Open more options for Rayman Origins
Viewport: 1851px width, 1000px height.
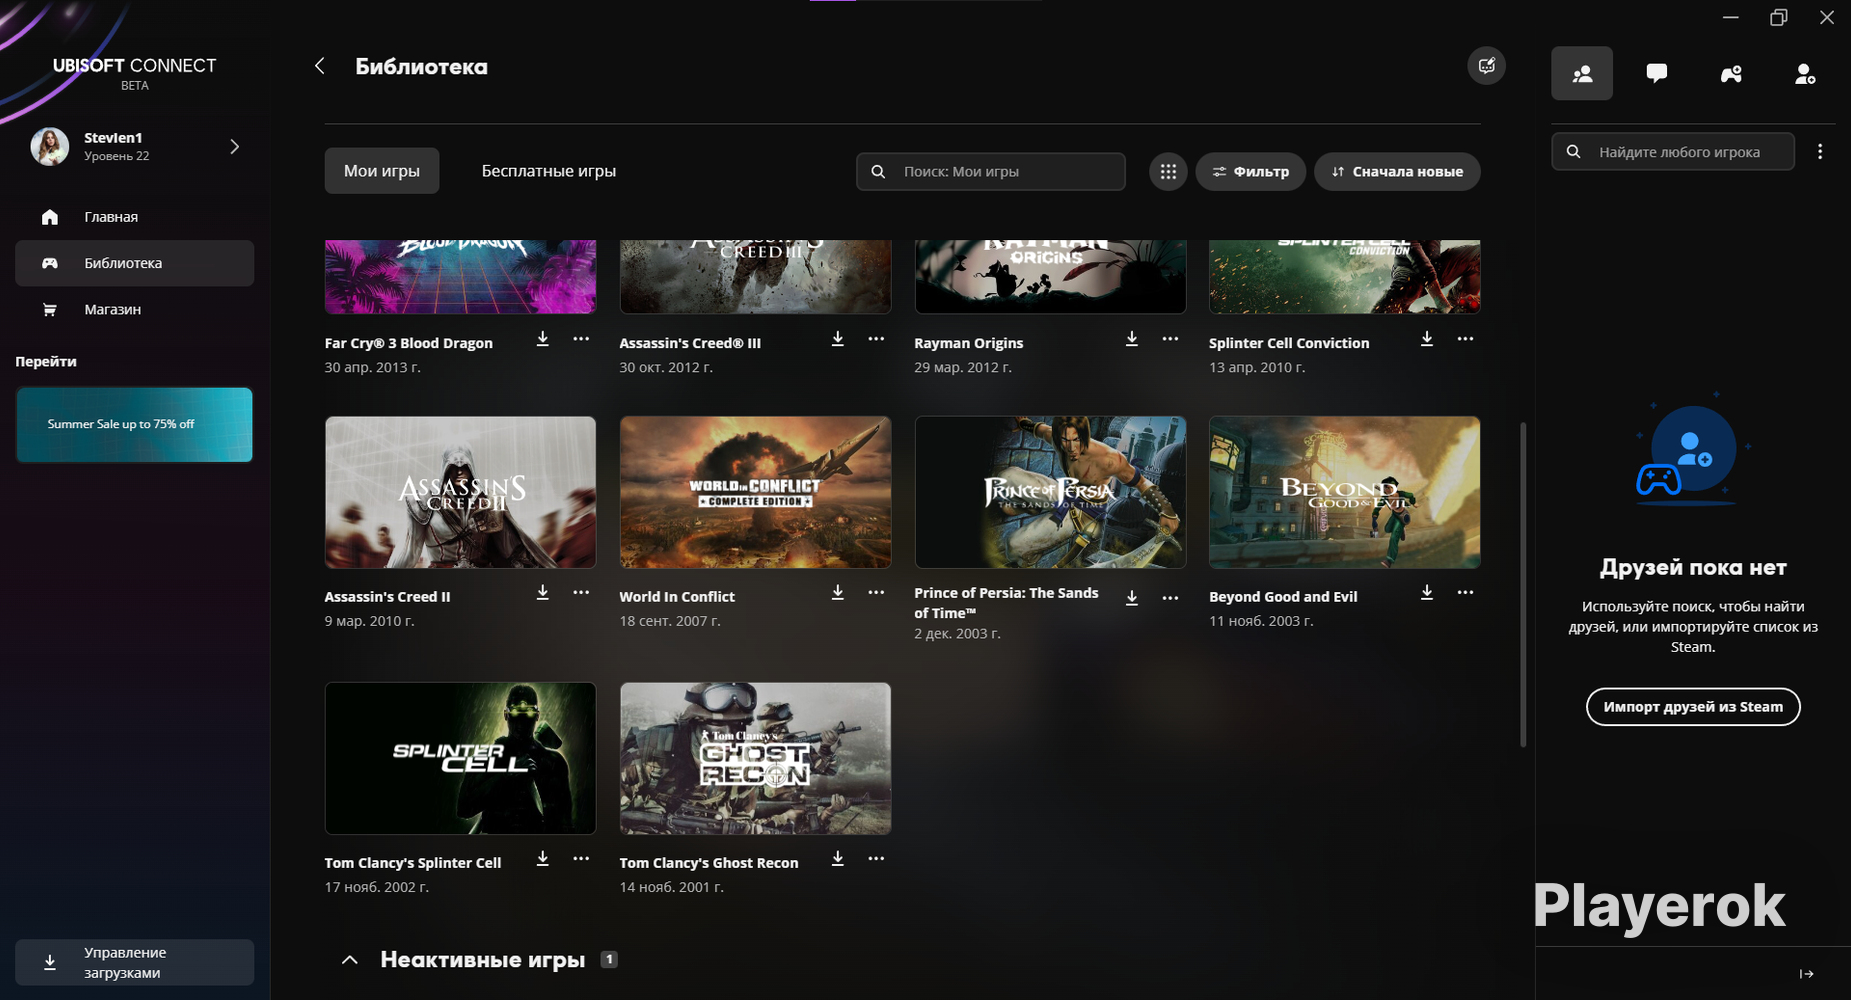click(1170, 339)
